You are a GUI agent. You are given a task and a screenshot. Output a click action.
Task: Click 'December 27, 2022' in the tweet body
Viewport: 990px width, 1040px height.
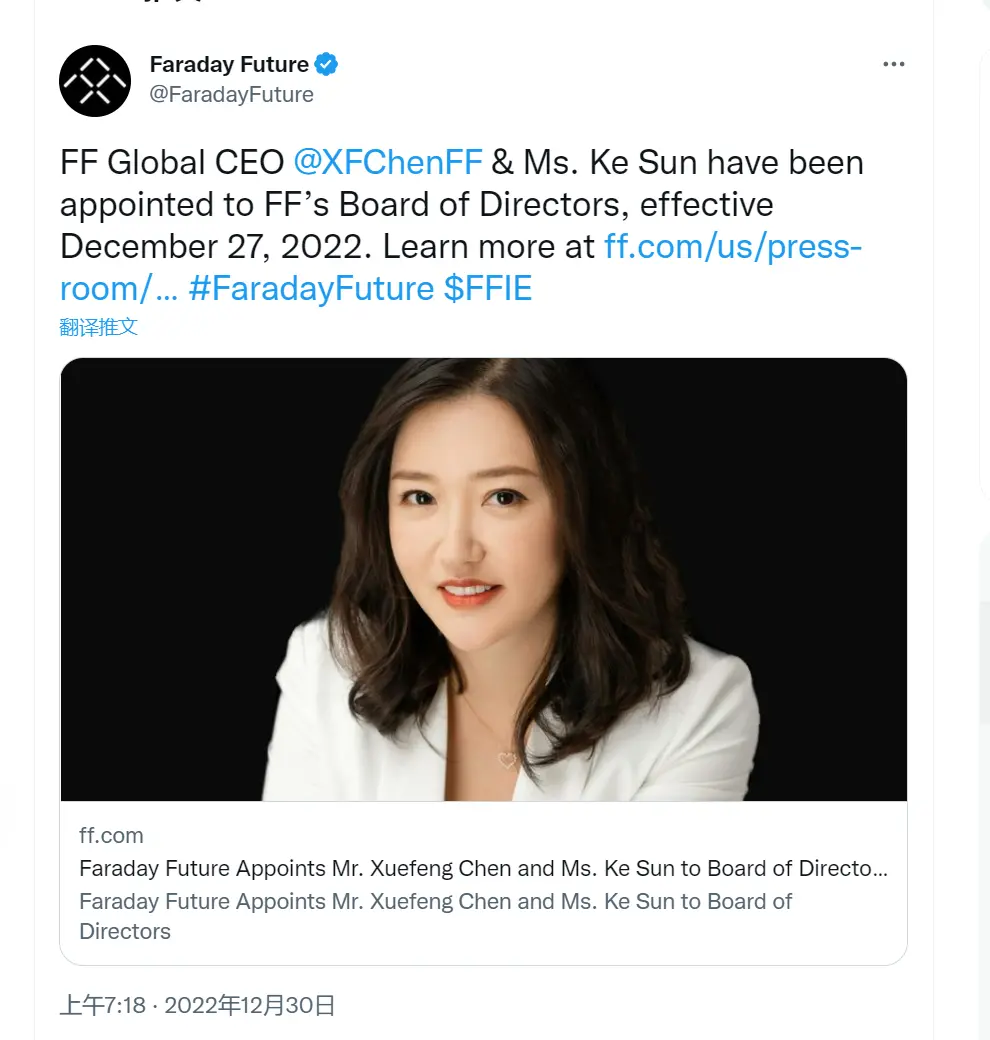[213, 246]
